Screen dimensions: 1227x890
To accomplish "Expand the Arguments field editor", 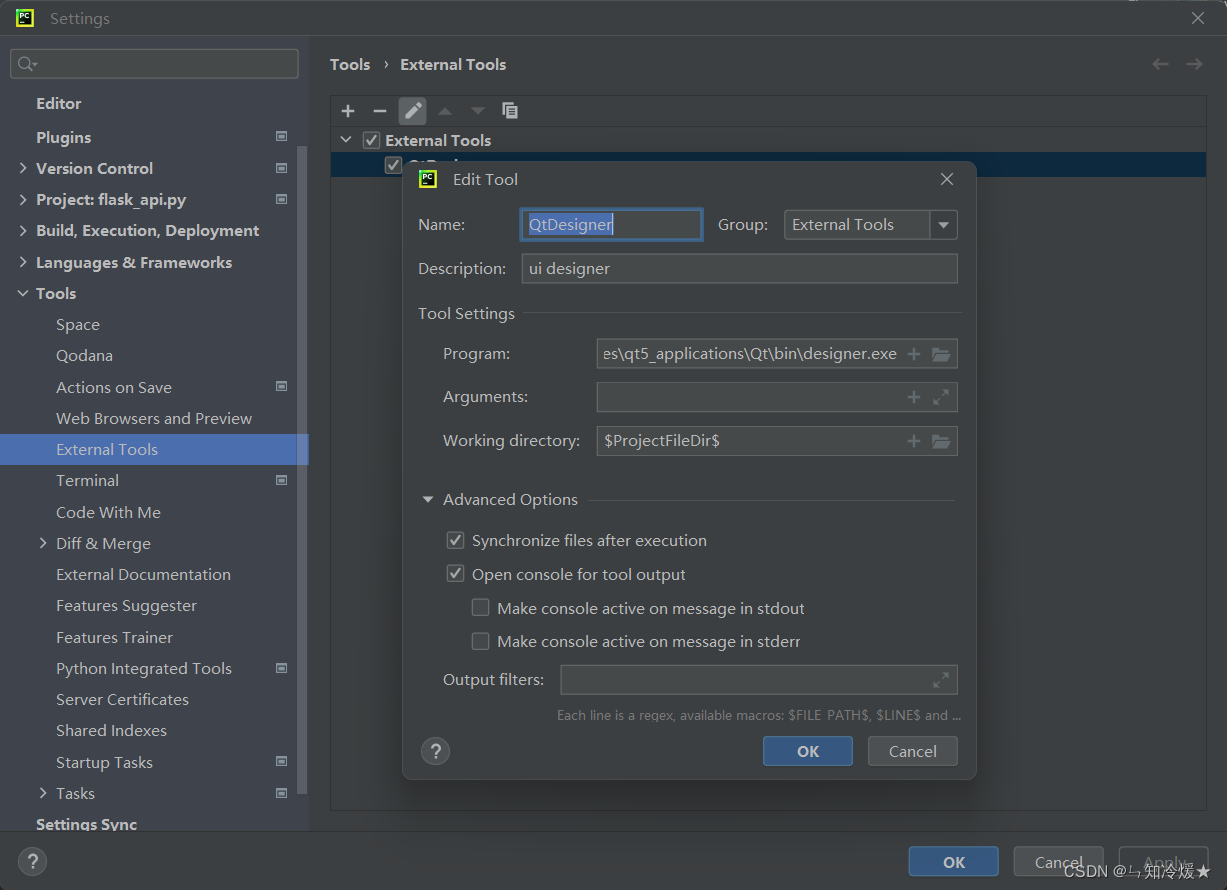I will coord(941,397).
